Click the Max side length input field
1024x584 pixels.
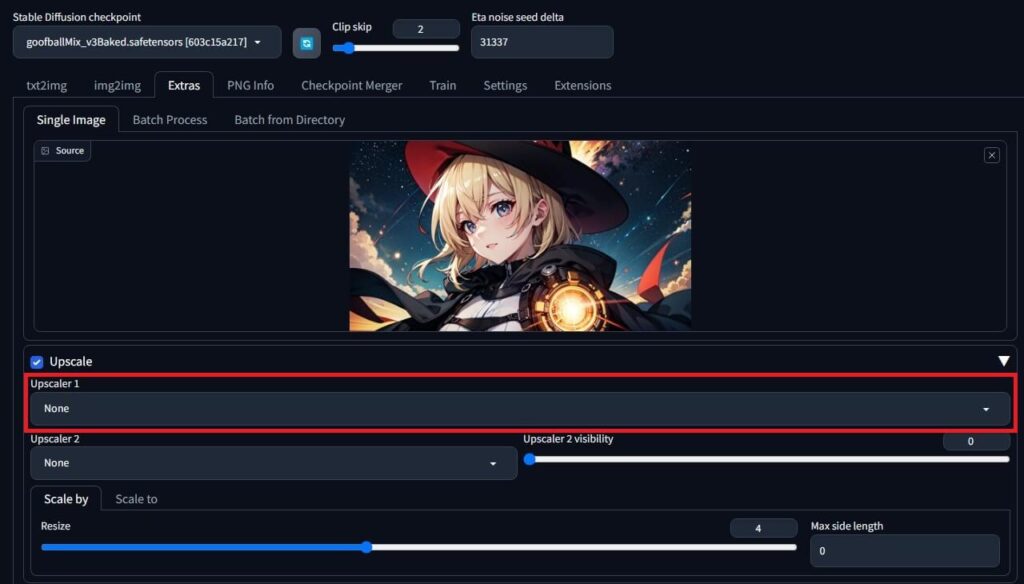pyautogui.click(x=903, y=551)
